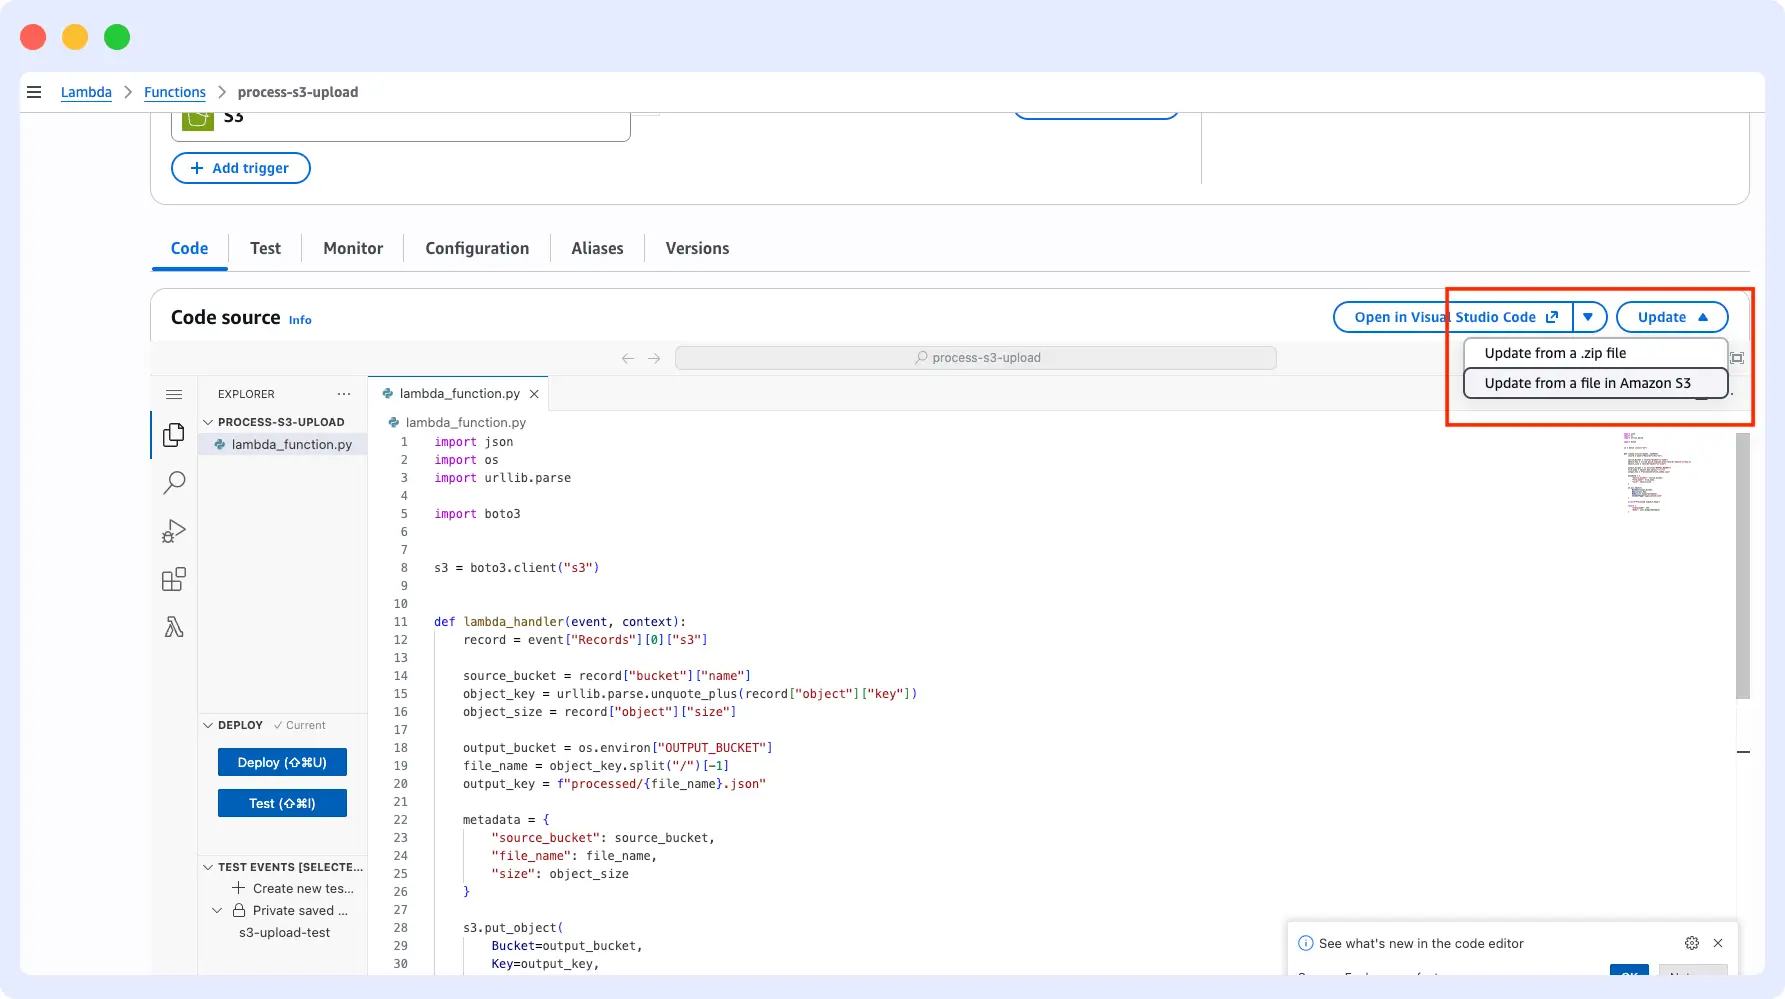Open the AWS Lambda view icon
1785x999 pixels.
[174, 627]
